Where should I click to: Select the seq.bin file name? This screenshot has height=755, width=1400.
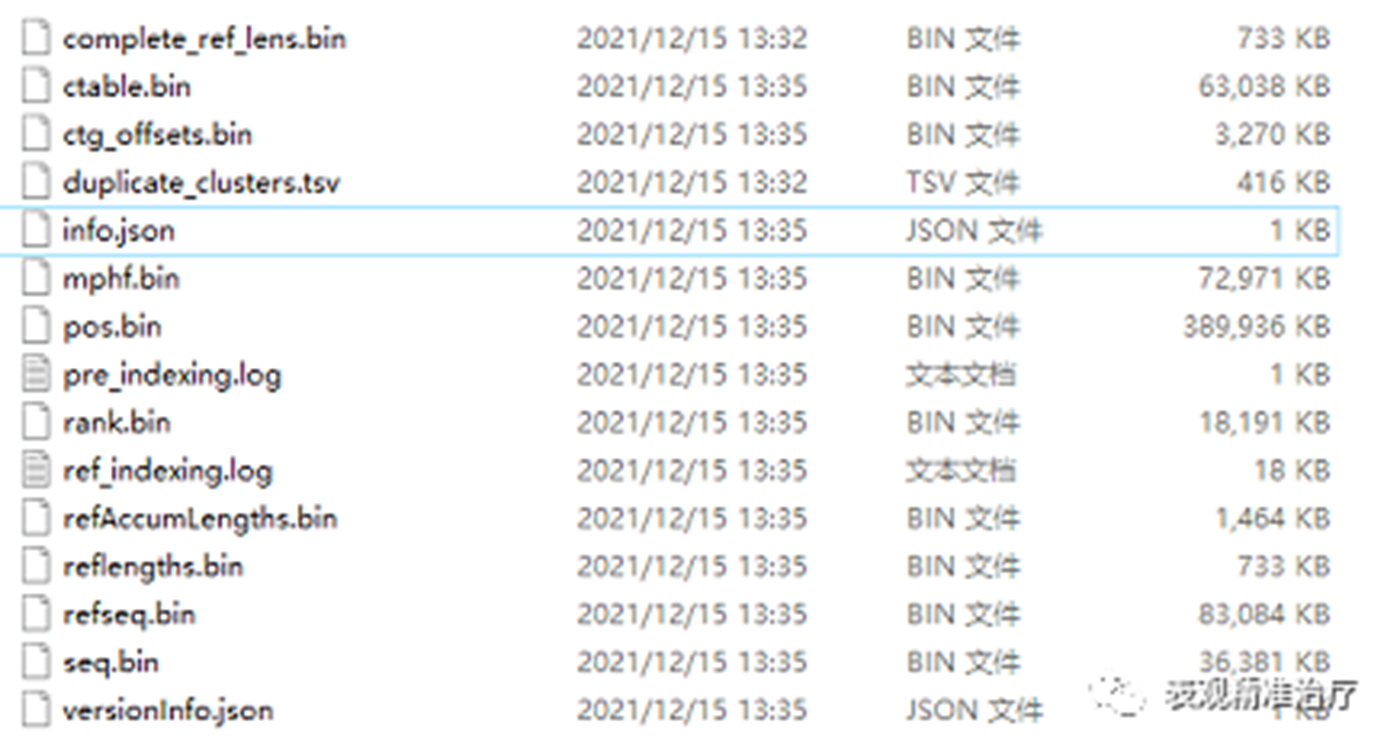pyautogui.click(x=111, y=663)
